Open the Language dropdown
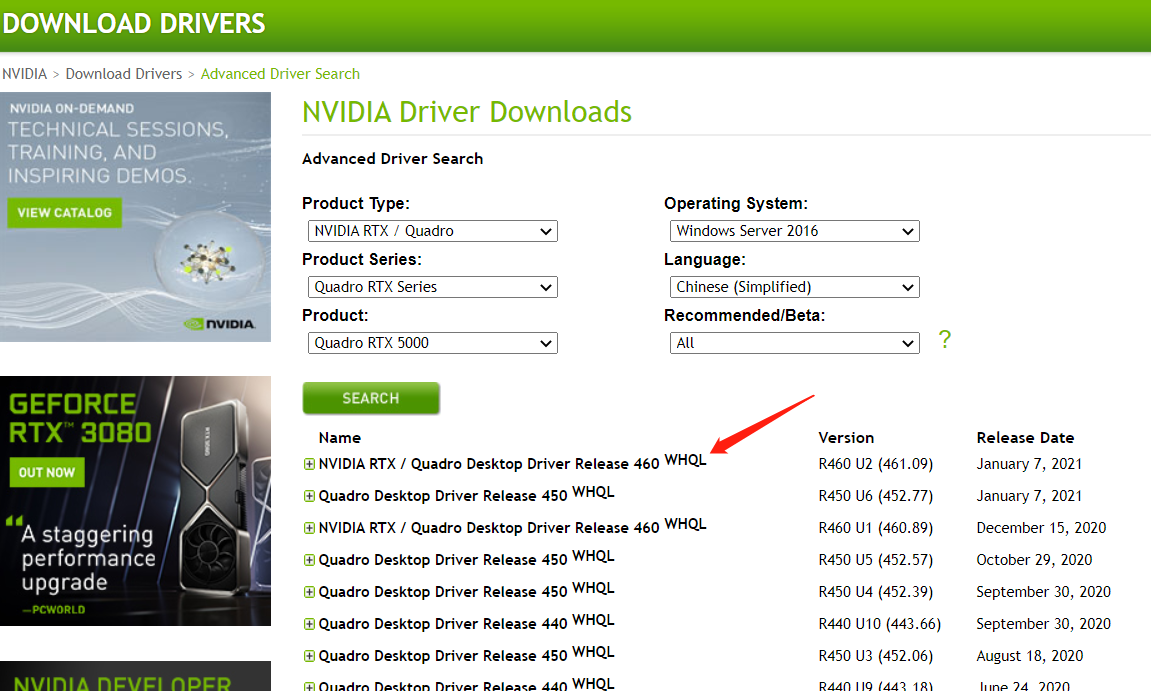This screenshot has height=699, width=1151. [x=794, y=286]
